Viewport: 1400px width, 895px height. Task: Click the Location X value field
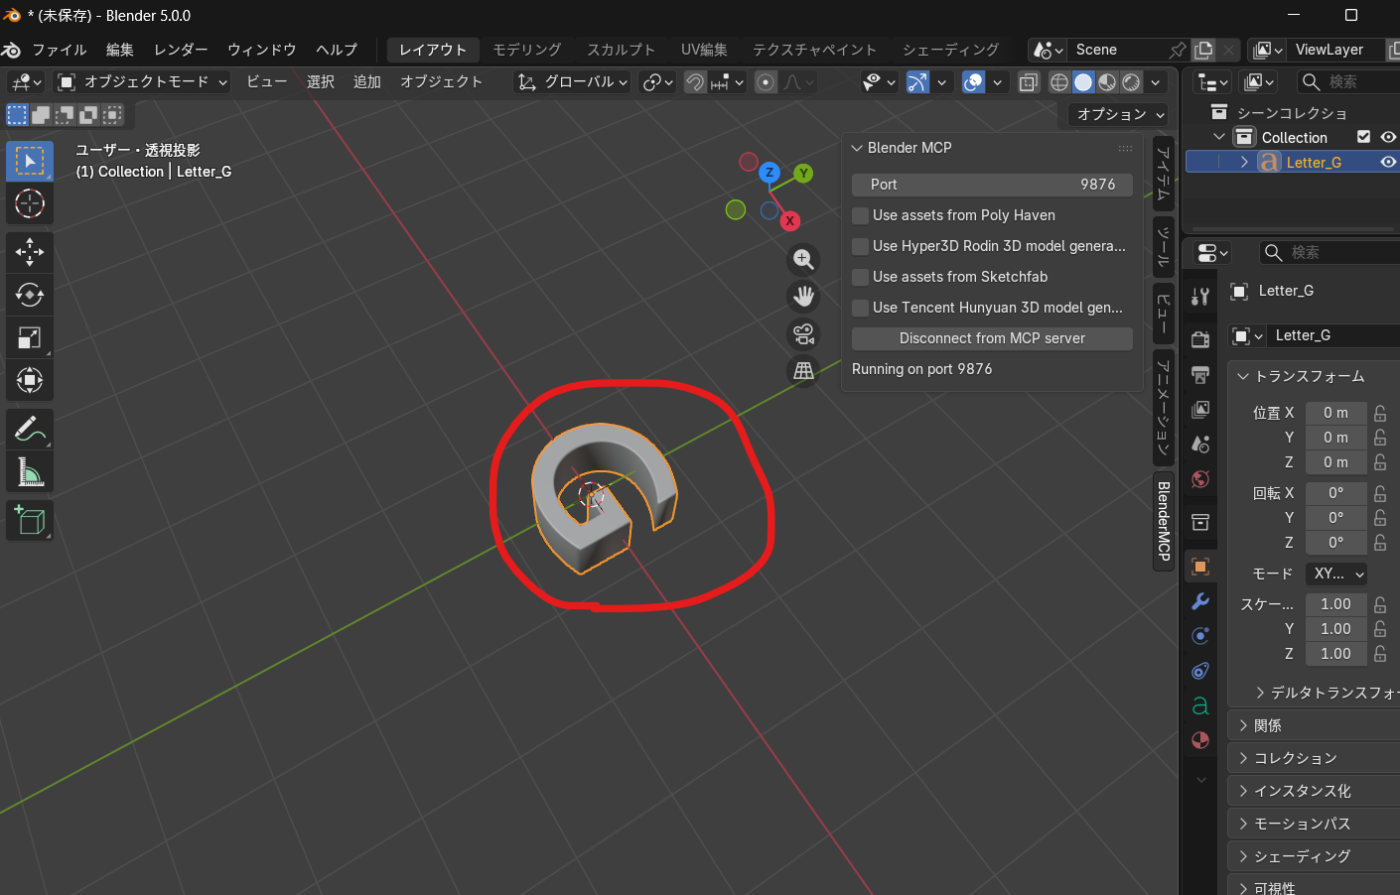(x=1335, y=413)
